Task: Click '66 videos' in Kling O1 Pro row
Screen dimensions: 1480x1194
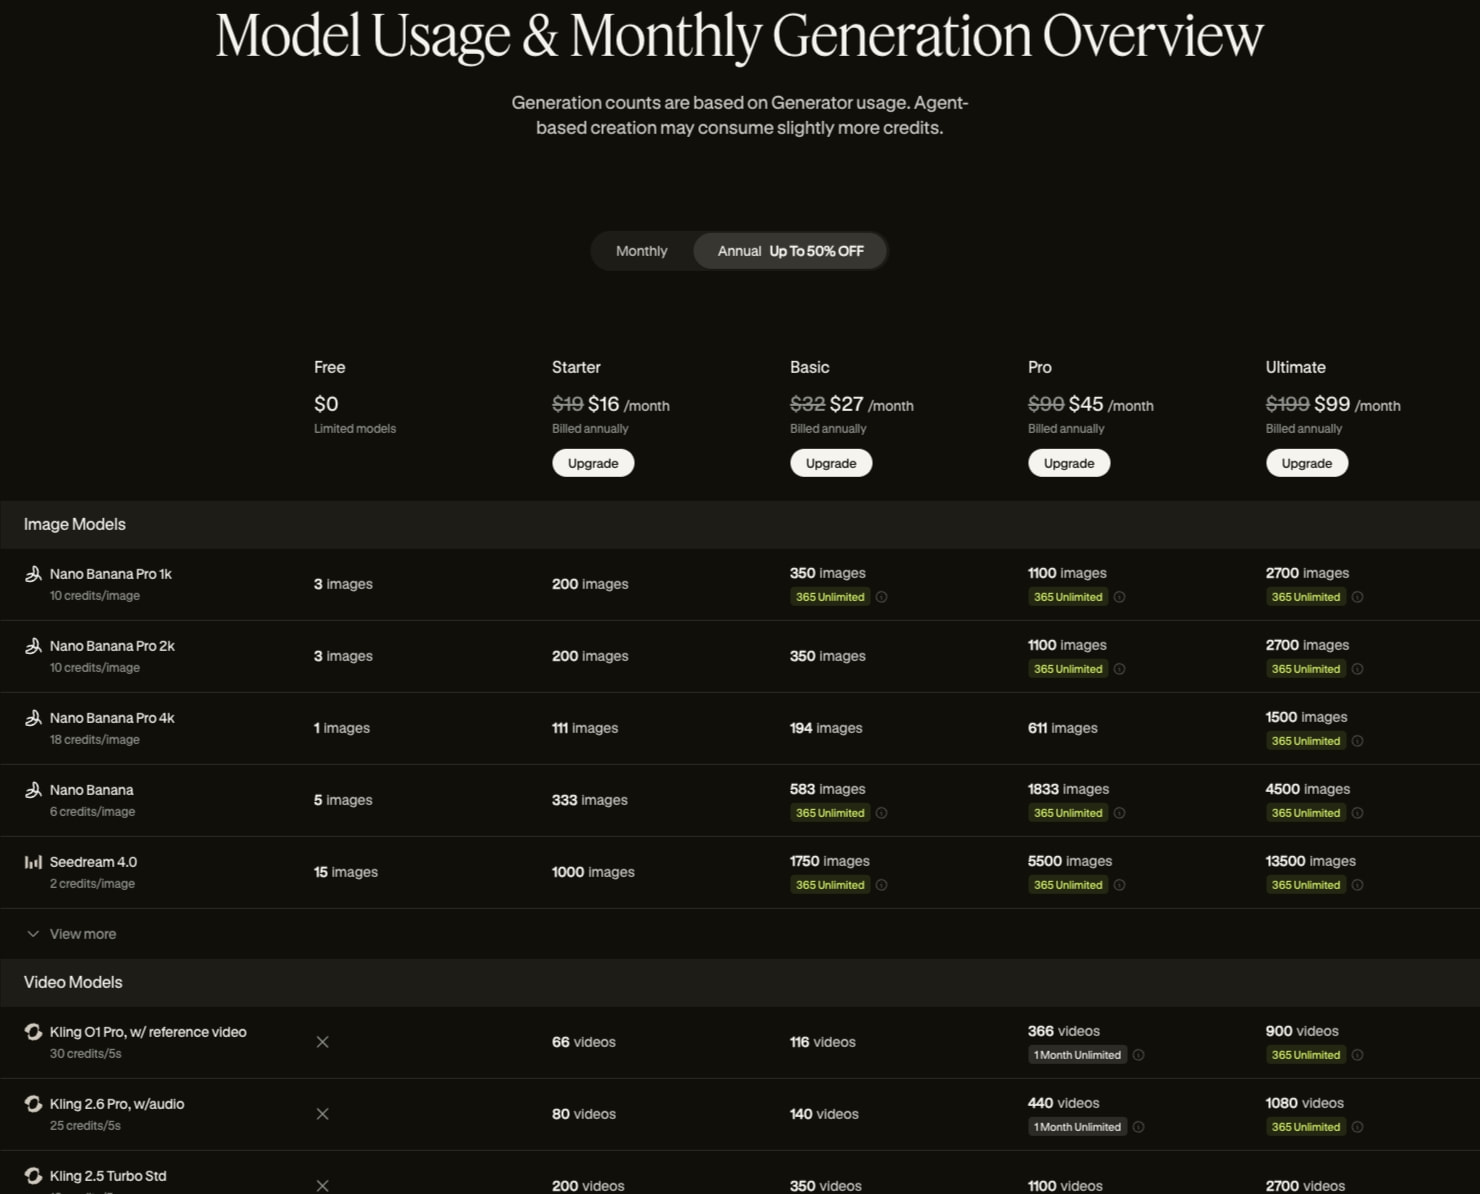Action: (x=584, y=1042)
